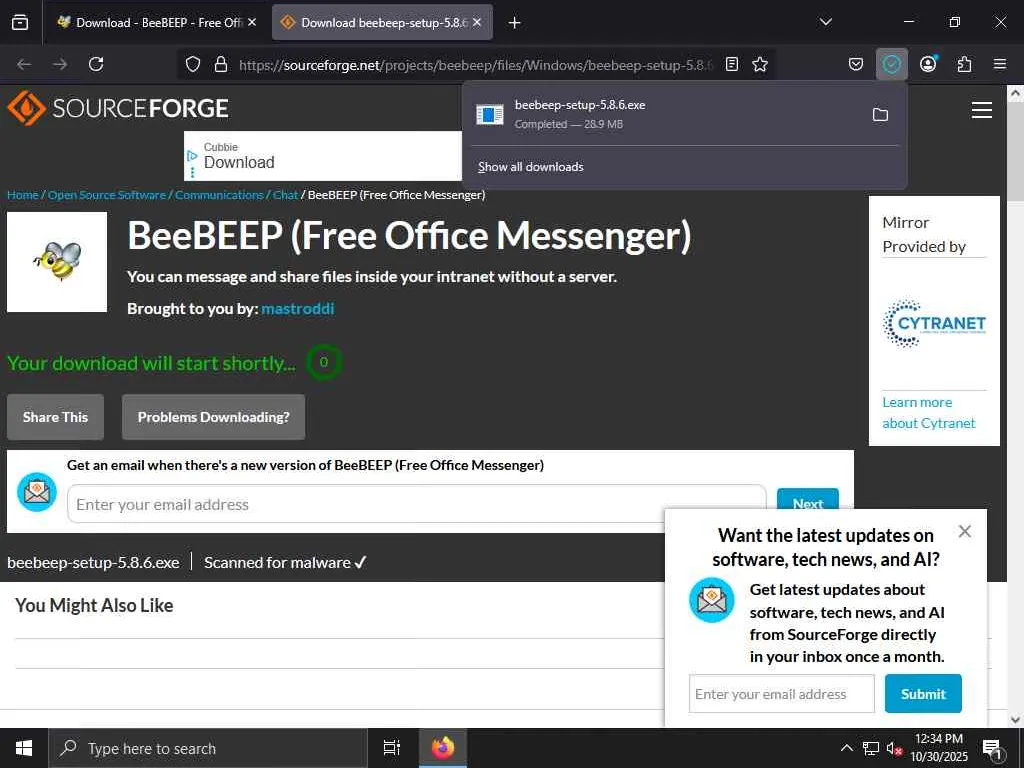Image resolution: width=1024 pixels, height=768 pixels.
Task: Click Learn more about Cytranet
Action: click(928, 413)
